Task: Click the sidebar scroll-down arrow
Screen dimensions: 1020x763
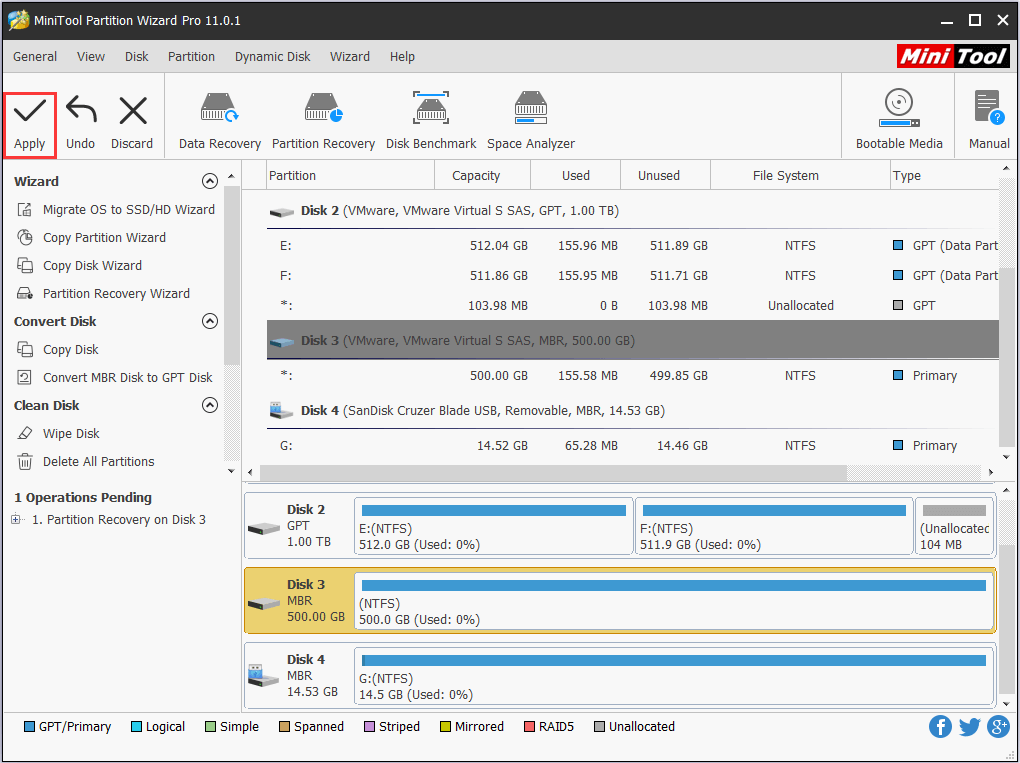Action: (232, 471)
